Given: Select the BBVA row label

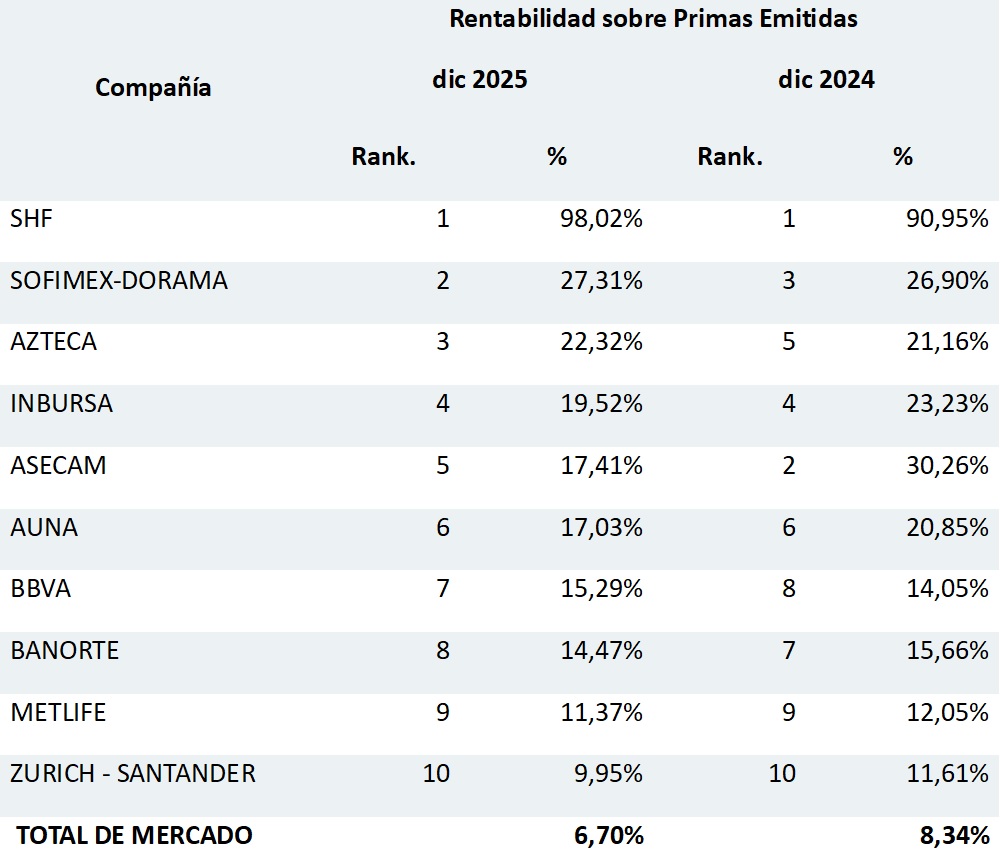Looking at the screenshot, I should pos(41,589).
